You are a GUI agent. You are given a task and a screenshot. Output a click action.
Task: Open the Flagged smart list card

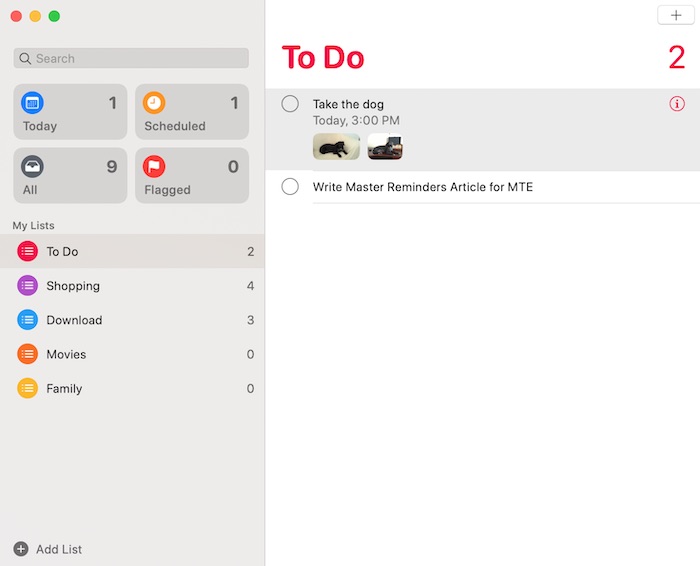coord(192,175)
